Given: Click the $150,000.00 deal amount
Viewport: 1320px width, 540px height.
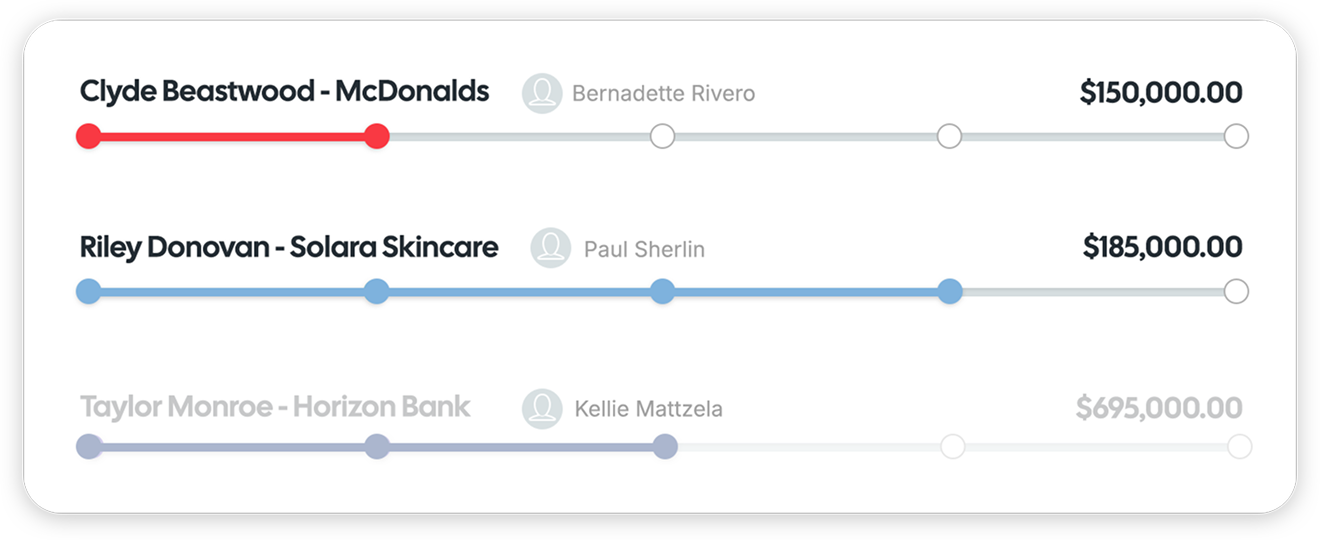Looking at the screenshot, I should click(x=1161, y=93).
